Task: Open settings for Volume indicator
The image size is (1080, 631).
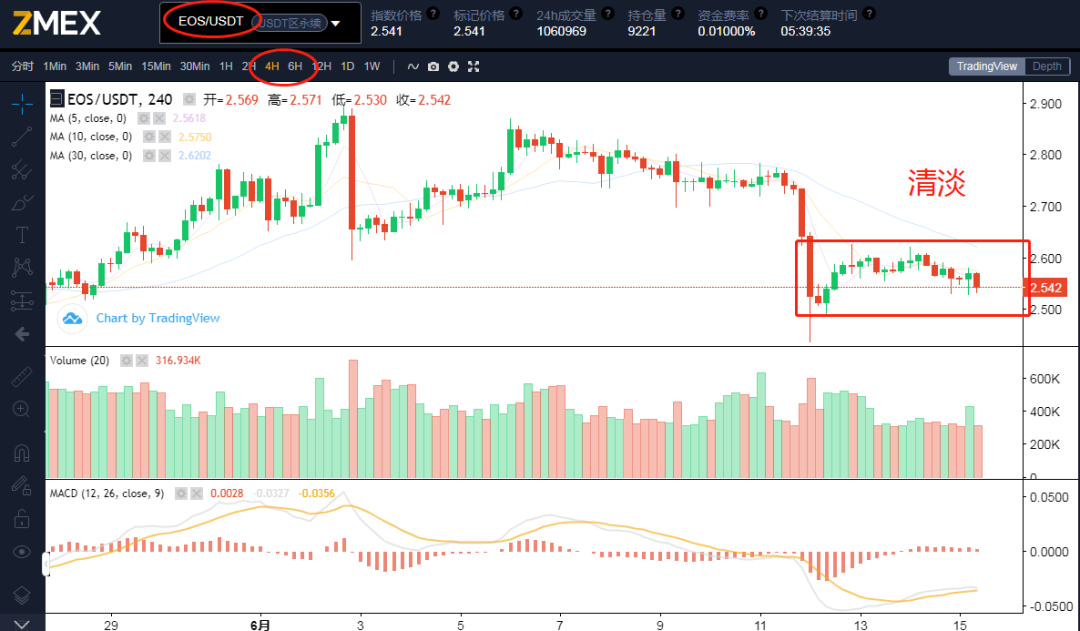Action: coord(126,360)
